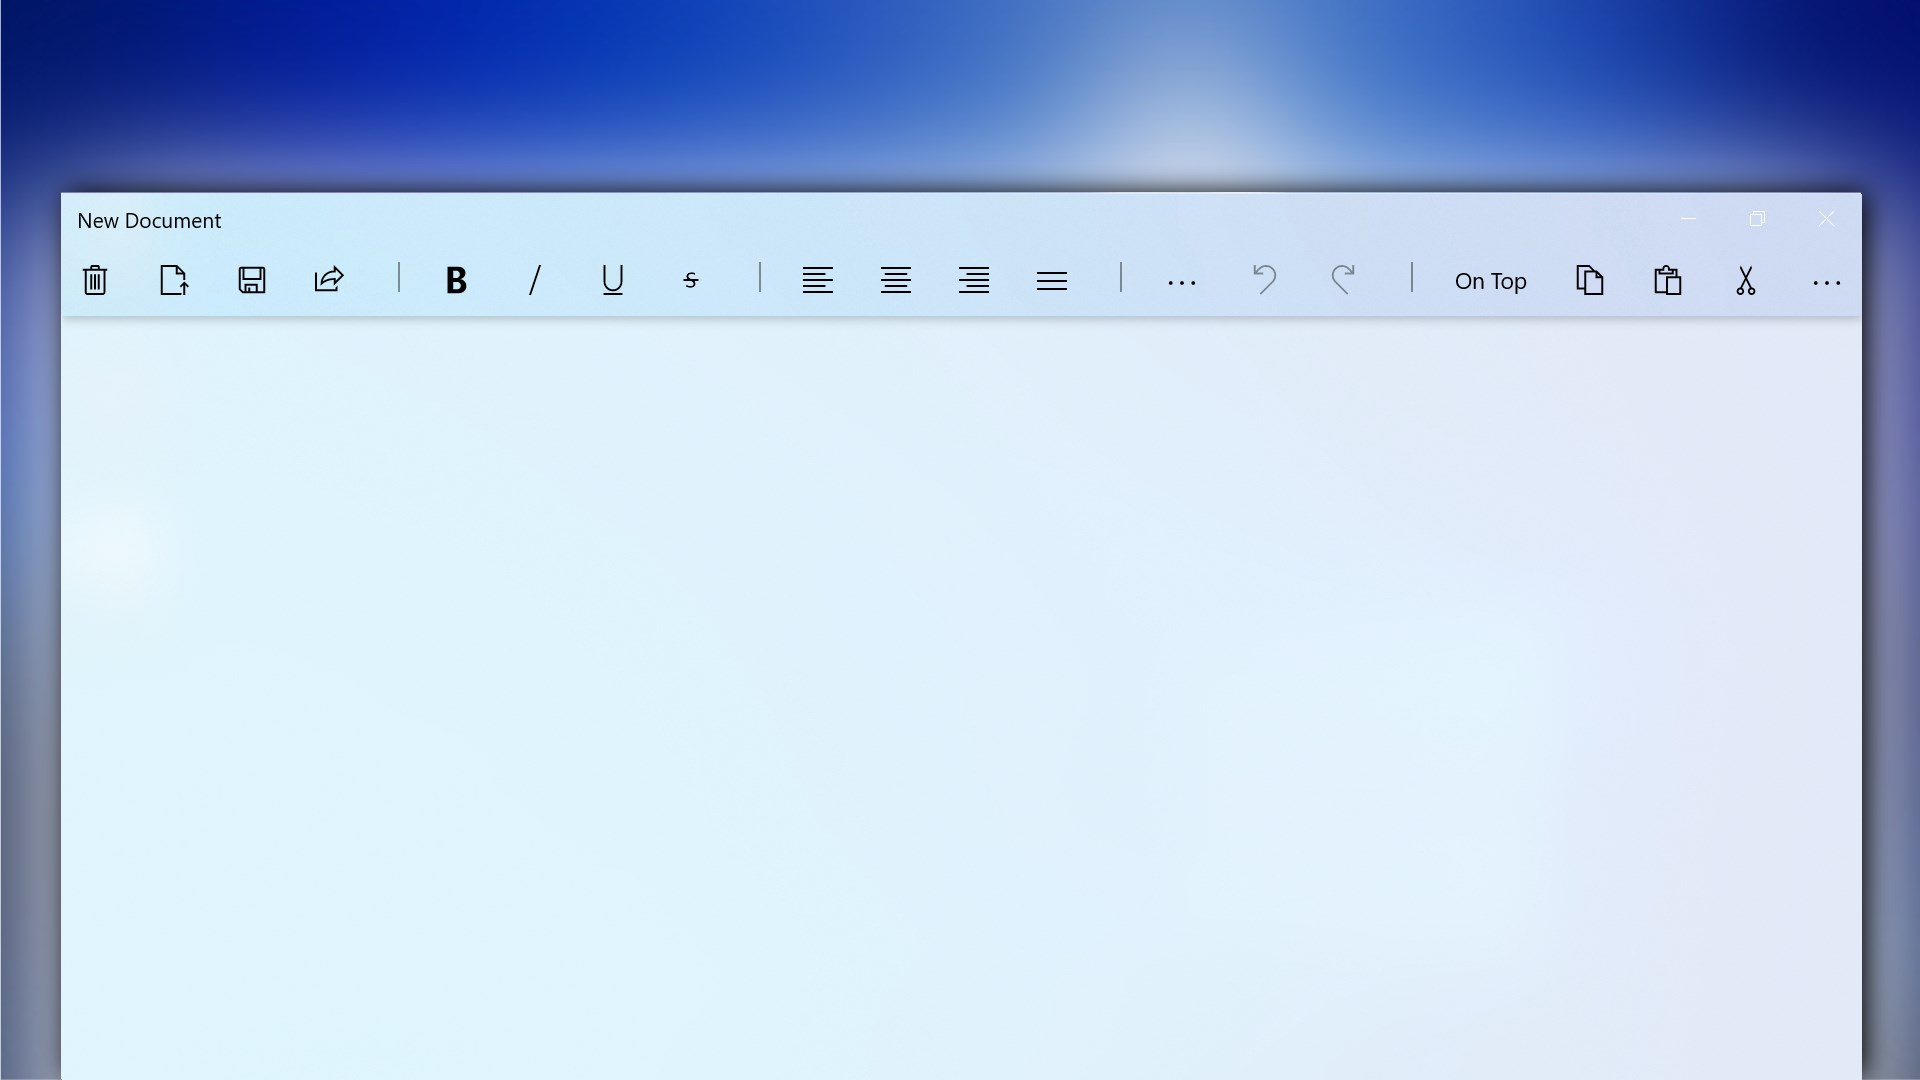This screenshot has width=1920, height=1080.
Task: Click inside the blank document area
Action: [960, 680]
